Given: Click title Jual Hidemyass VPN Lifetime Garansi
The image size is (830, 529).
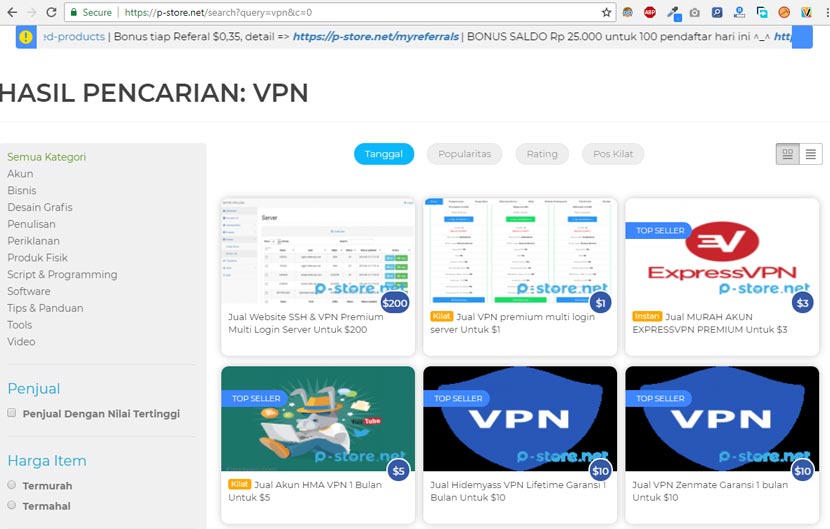Looking at the screenshot, I should 518,491.
